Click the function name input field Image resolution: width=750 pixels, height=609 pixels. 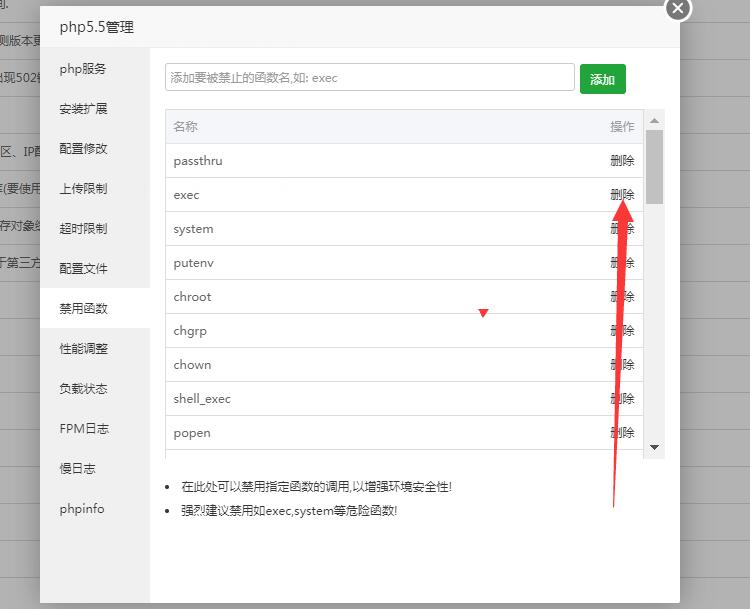click(369, 78)
